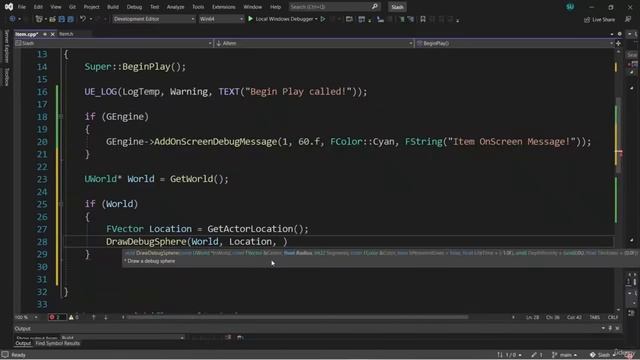This screenshot has height=360, width=640.
Task: Open the SU account profile badge
Action: point(570,7)
